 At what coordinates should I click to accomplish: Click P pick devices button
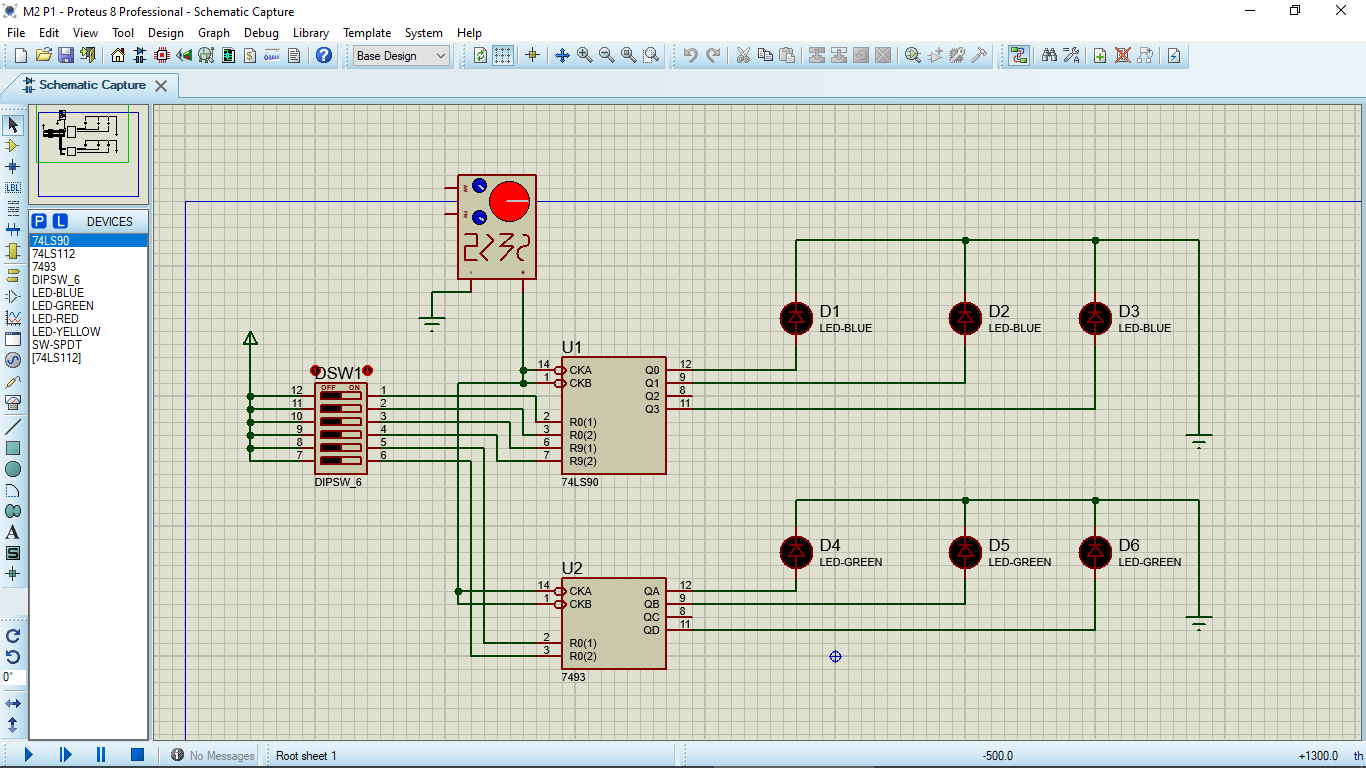point(39,221)
